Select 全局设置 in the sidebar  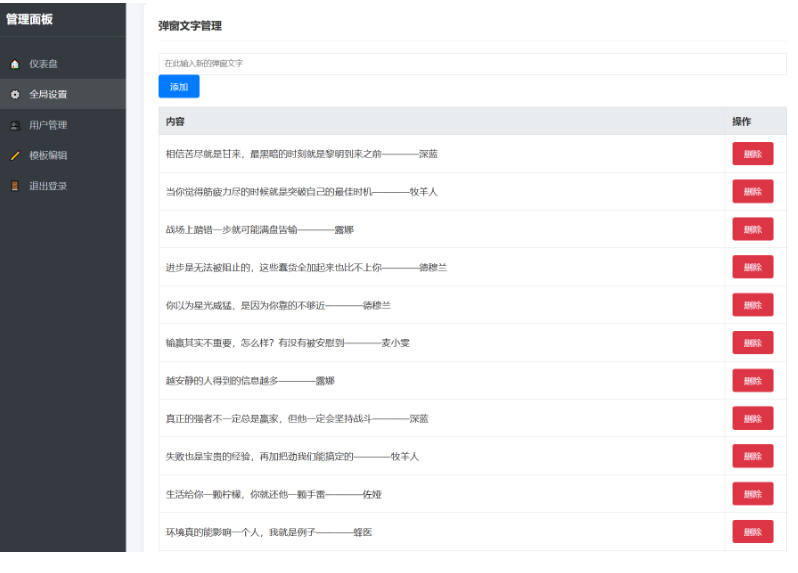(63, 94)
